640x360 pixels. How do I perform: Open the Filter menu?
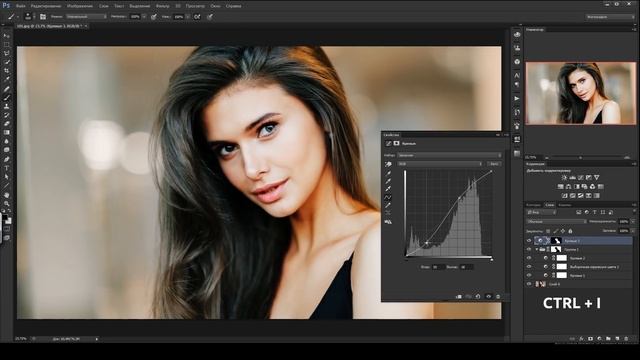162,6
